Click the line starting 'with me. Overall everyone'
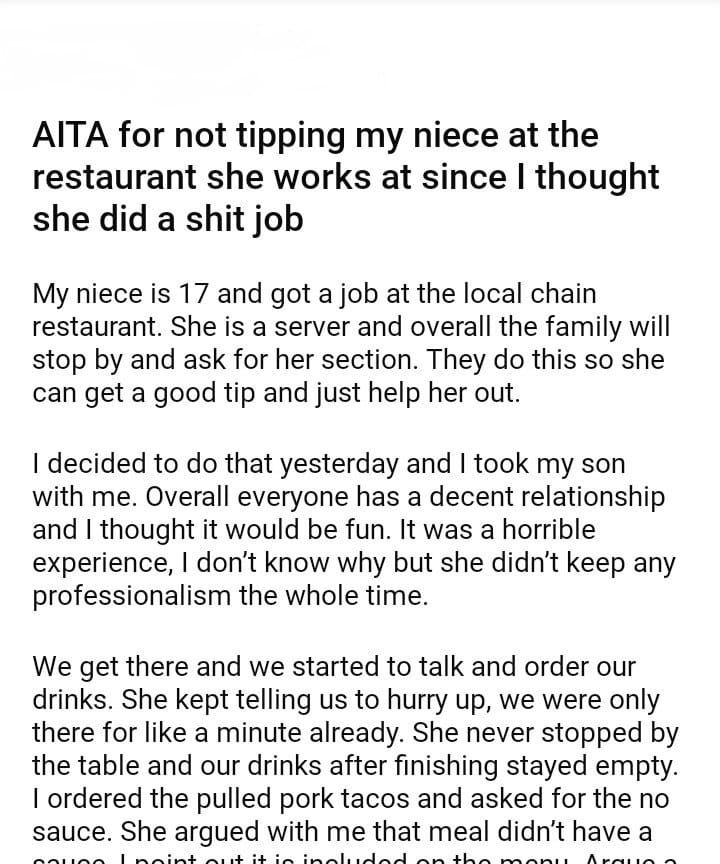Screen dimensions: 720x864 (x=350, y=496)
